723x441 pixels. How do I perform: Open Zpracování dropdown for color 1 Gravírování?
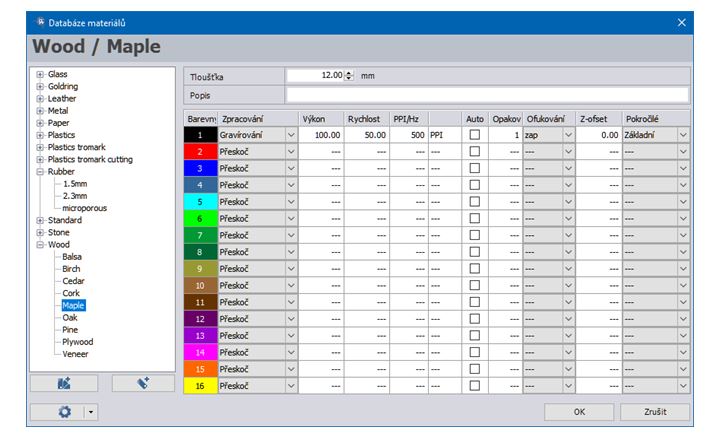point(291,134)
